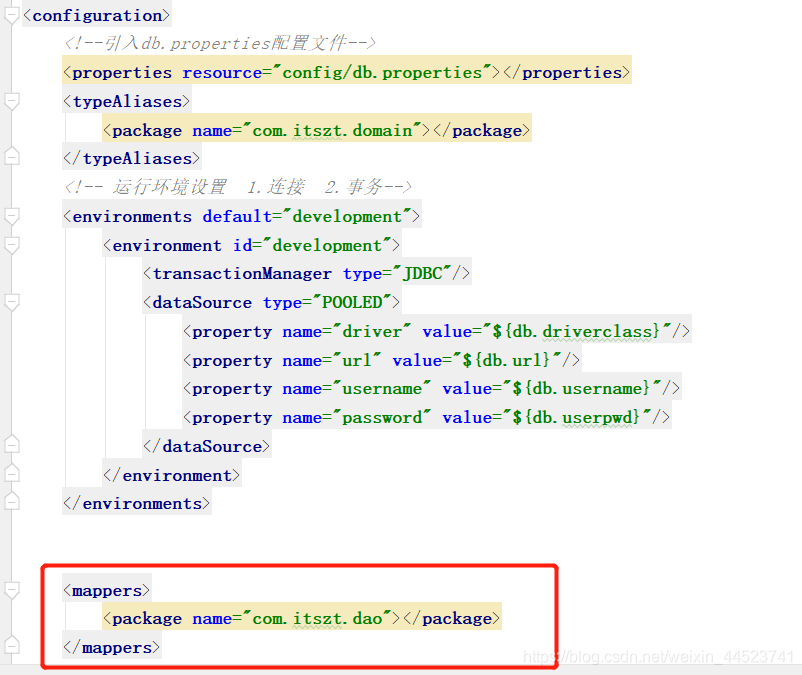Viewport: 802px width, 675px height.
Task: Collapse the environment id fold marker
Action: click(x=12, y=245)
